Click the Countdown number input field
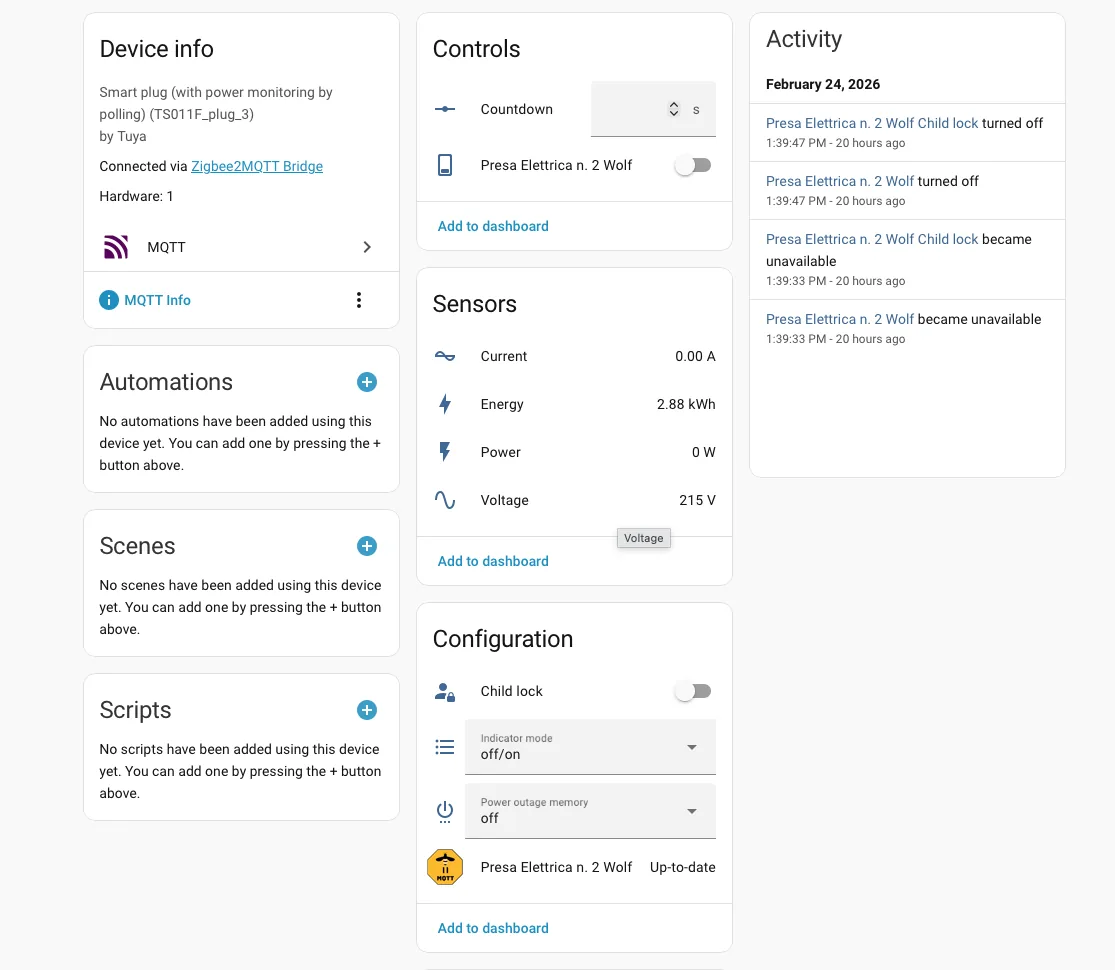1115x970 pixels. (630, 109)
